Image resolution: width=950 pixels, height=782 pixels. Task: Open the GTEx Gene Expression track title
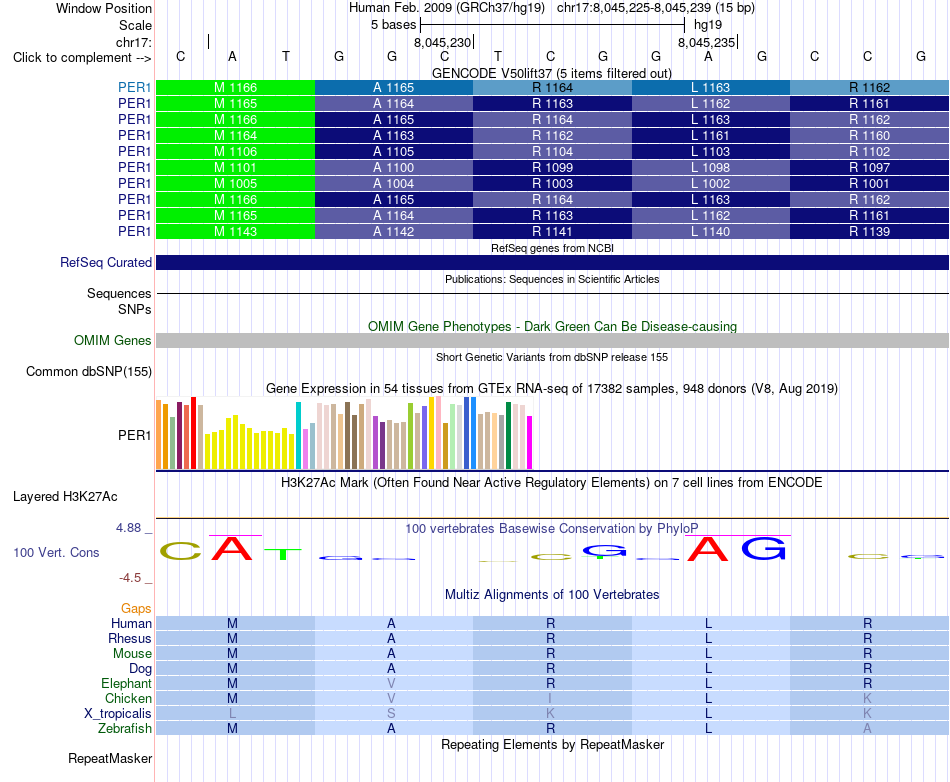[x=551, y=388]
